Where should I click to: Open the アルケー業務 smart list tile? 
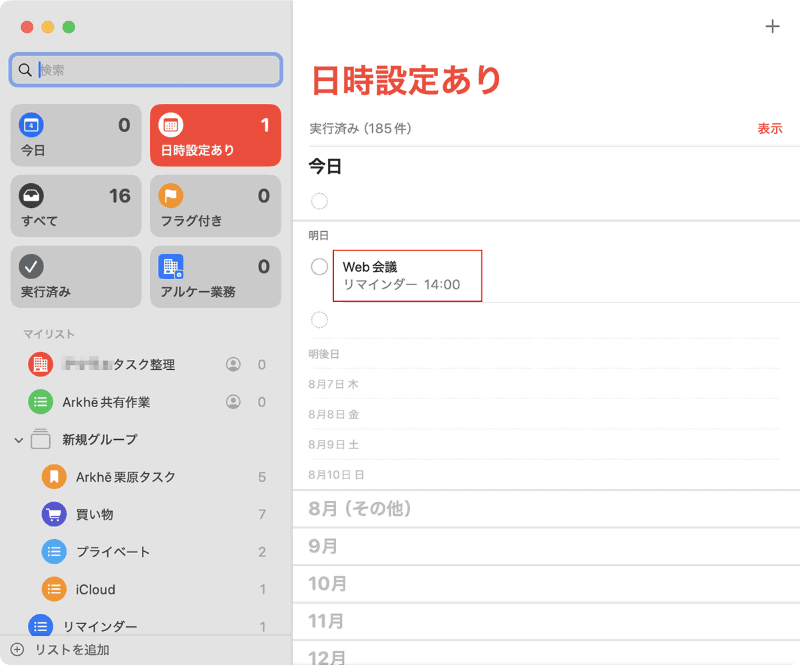[x=215, y=277]
